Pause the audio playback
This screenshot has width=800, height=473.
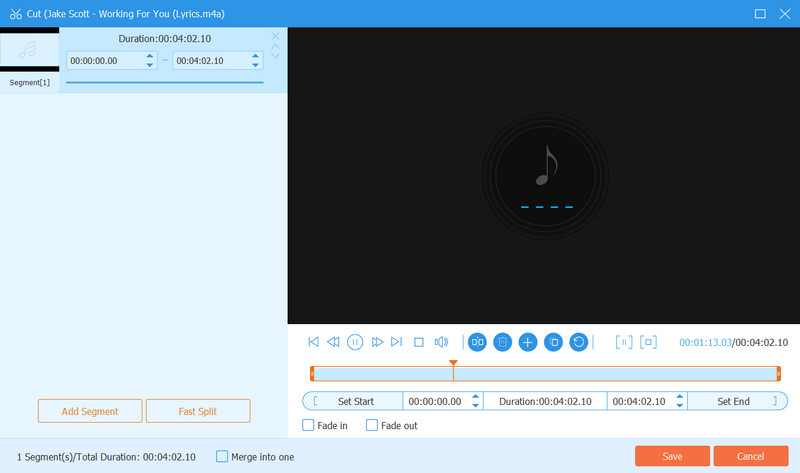355,342
